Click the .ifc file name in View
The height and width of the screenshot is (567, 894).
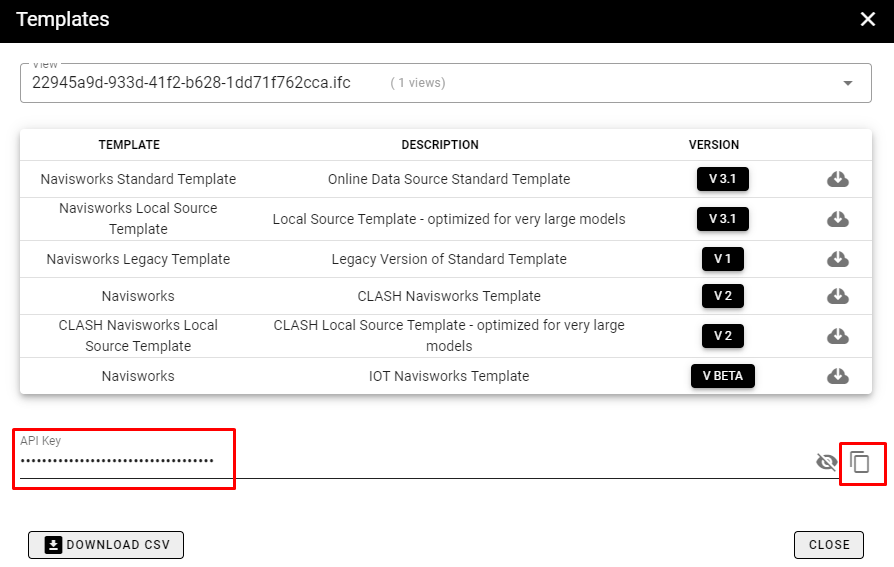pyautogui.click(x=191, y=83)
